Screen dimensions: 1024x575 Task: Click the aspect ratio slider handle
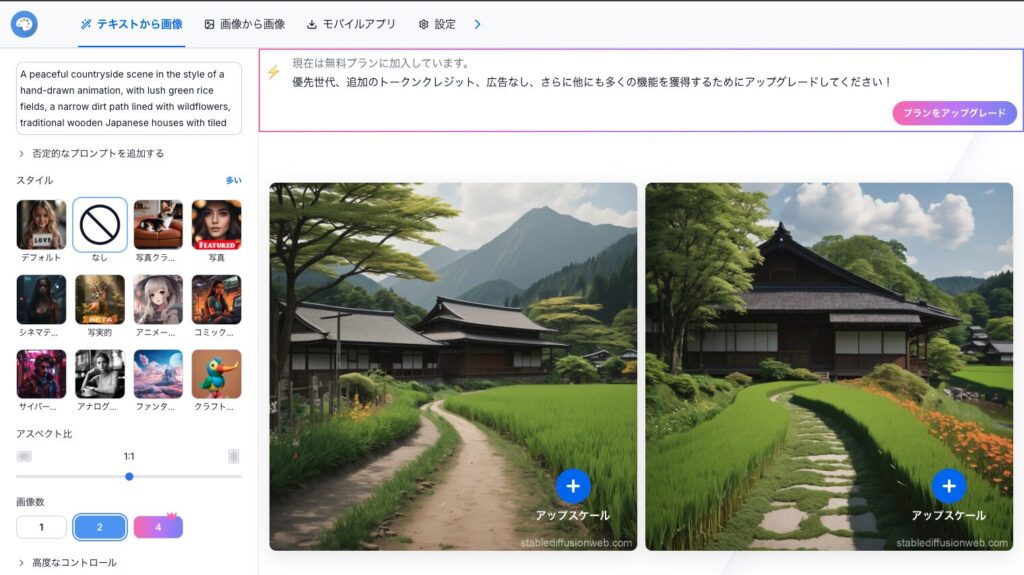[x=129, y=476]
